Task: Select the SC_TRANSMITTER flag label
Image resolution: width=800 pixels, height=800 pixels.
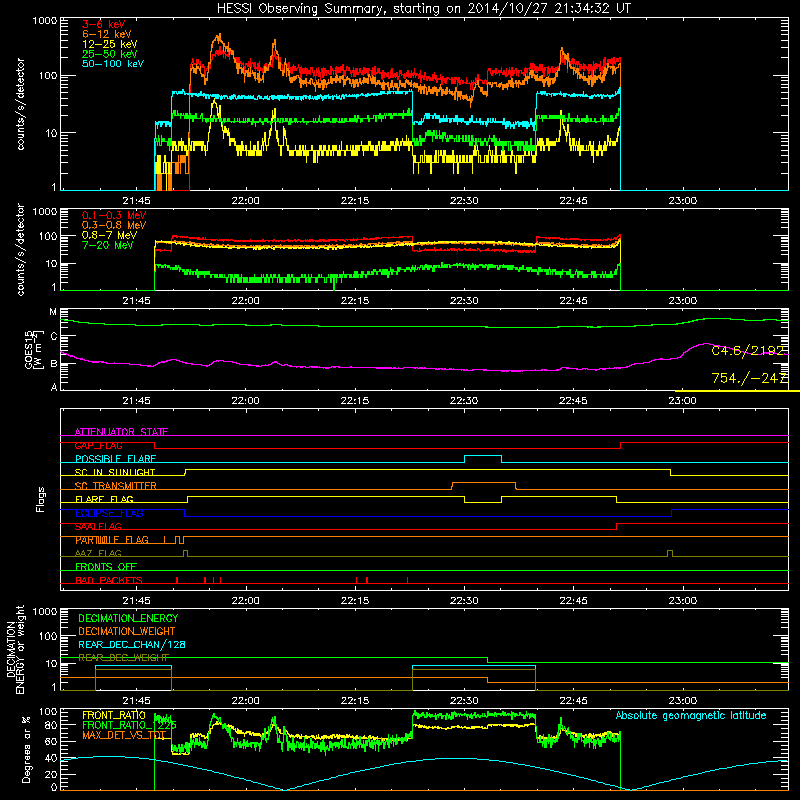Action: (116, 486)
